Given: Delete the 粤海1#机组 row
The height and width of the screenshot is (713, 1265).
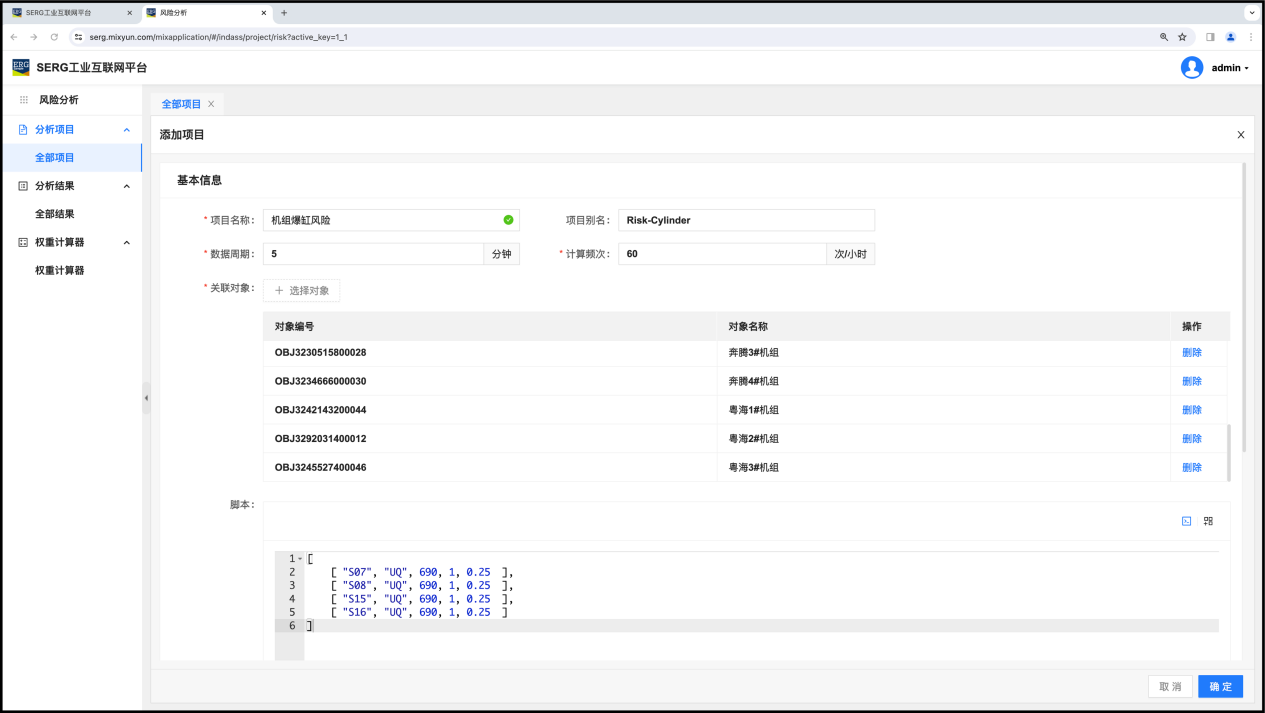Looking at the screenshot, I should click(x=1191, y=410).
